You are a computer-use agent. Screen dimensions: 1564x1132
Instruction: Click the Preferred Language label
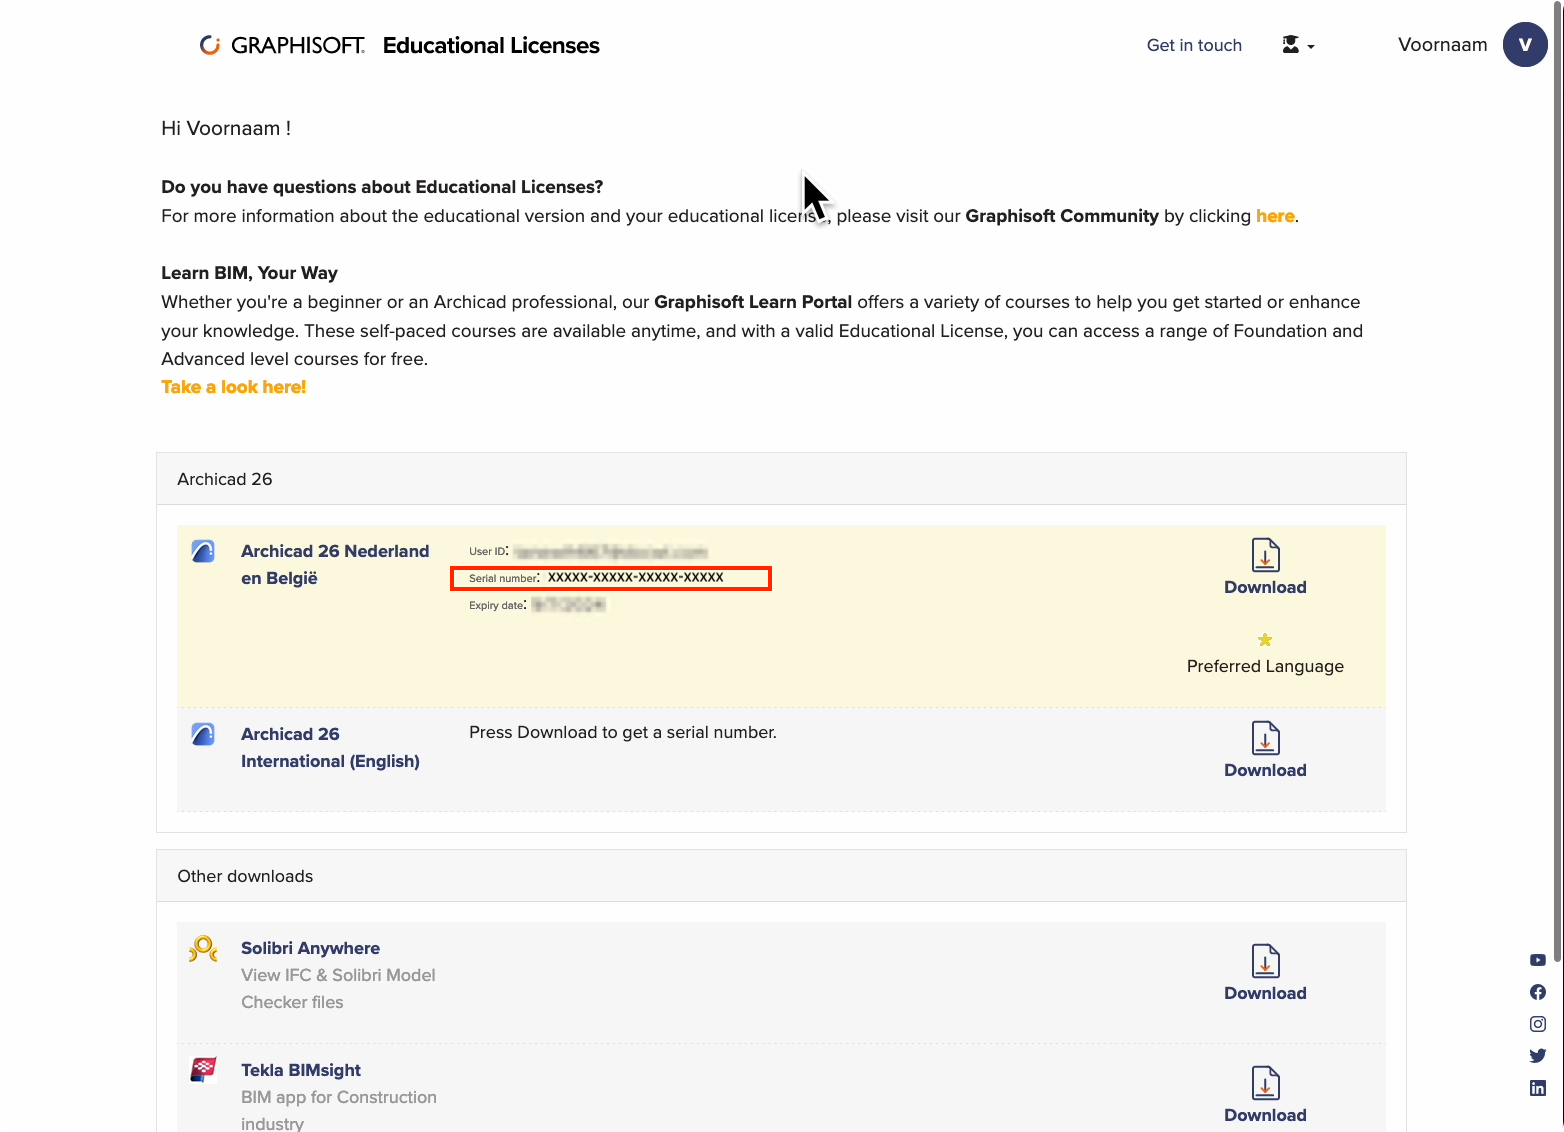[x=1265, y=666]
